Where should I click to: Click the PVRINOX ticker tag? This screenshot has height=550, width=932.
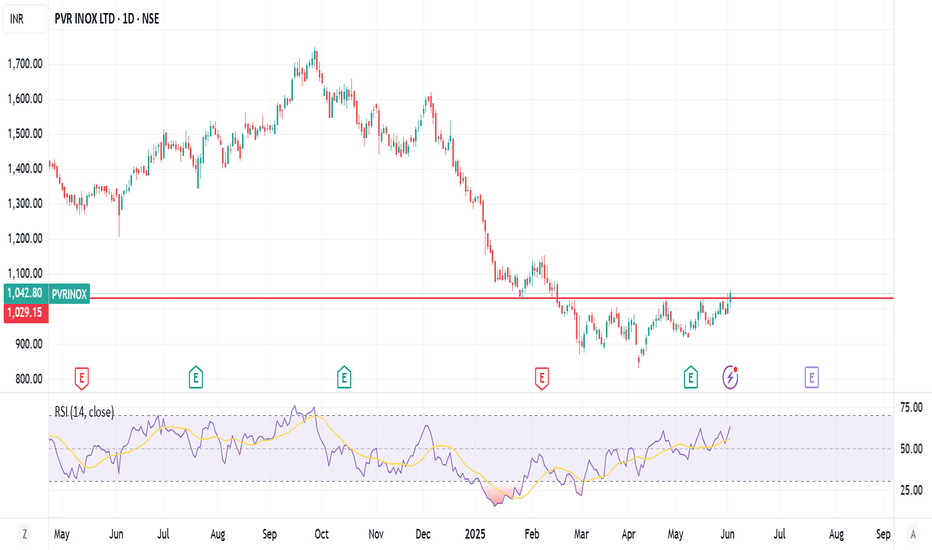pos(69,294)
